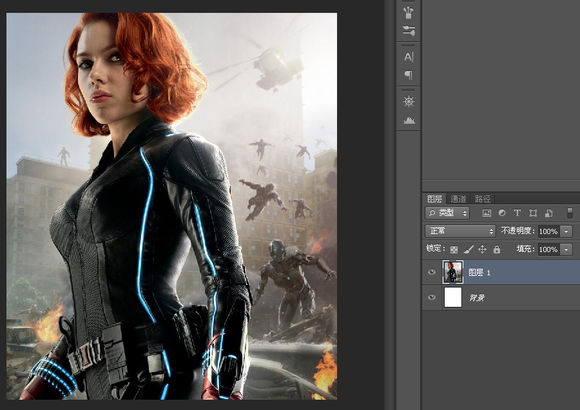Select 图层 1 layer thumbnail
This screenshot has height=410, width=580.
tap(453, 272)
